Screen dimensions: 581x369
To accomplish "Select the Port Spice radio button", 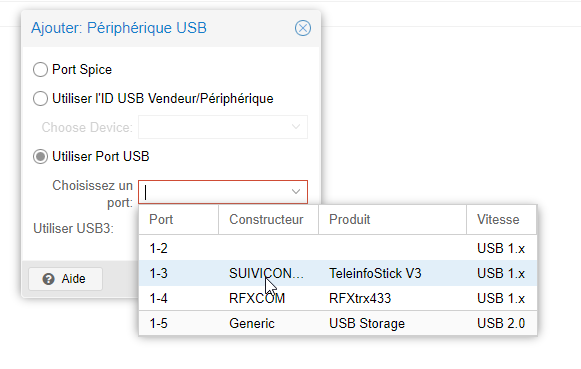I will [x=40, y=70].
